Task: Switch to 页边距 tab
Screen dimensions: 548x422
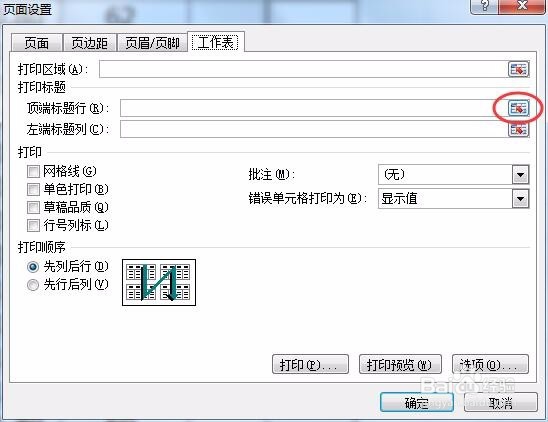Action: coord(89,43)
